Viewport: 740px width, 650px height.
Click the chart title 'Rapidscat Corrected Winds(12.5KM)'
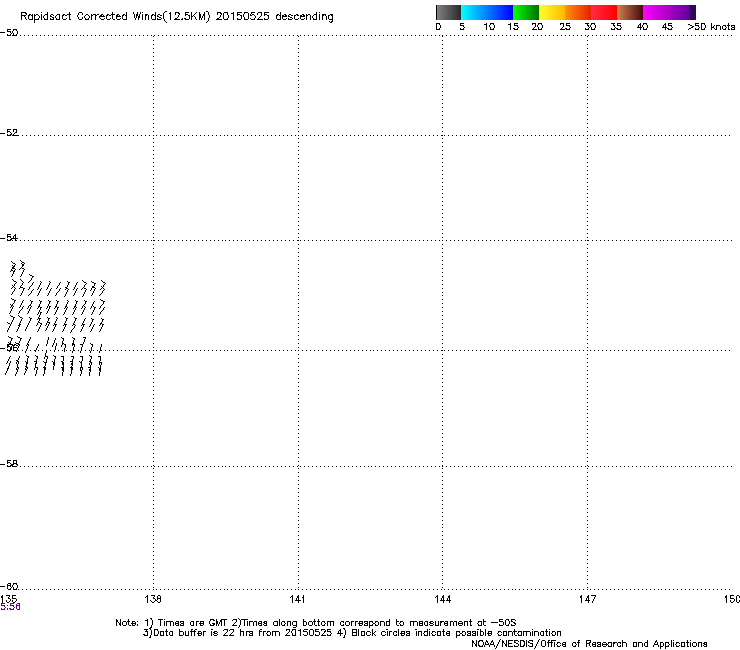pos(115,17)
